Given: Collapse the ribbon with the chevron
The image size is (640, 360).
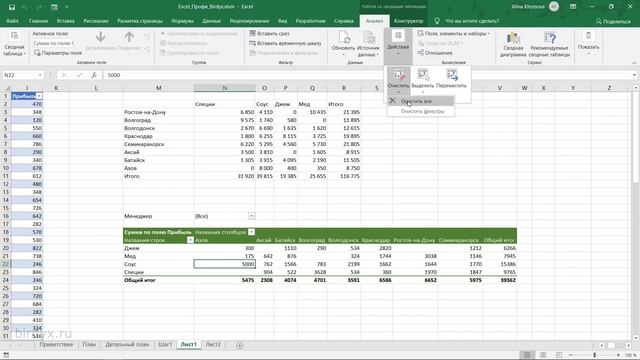Looking at the screenshot, I should (x=634, y=63).
